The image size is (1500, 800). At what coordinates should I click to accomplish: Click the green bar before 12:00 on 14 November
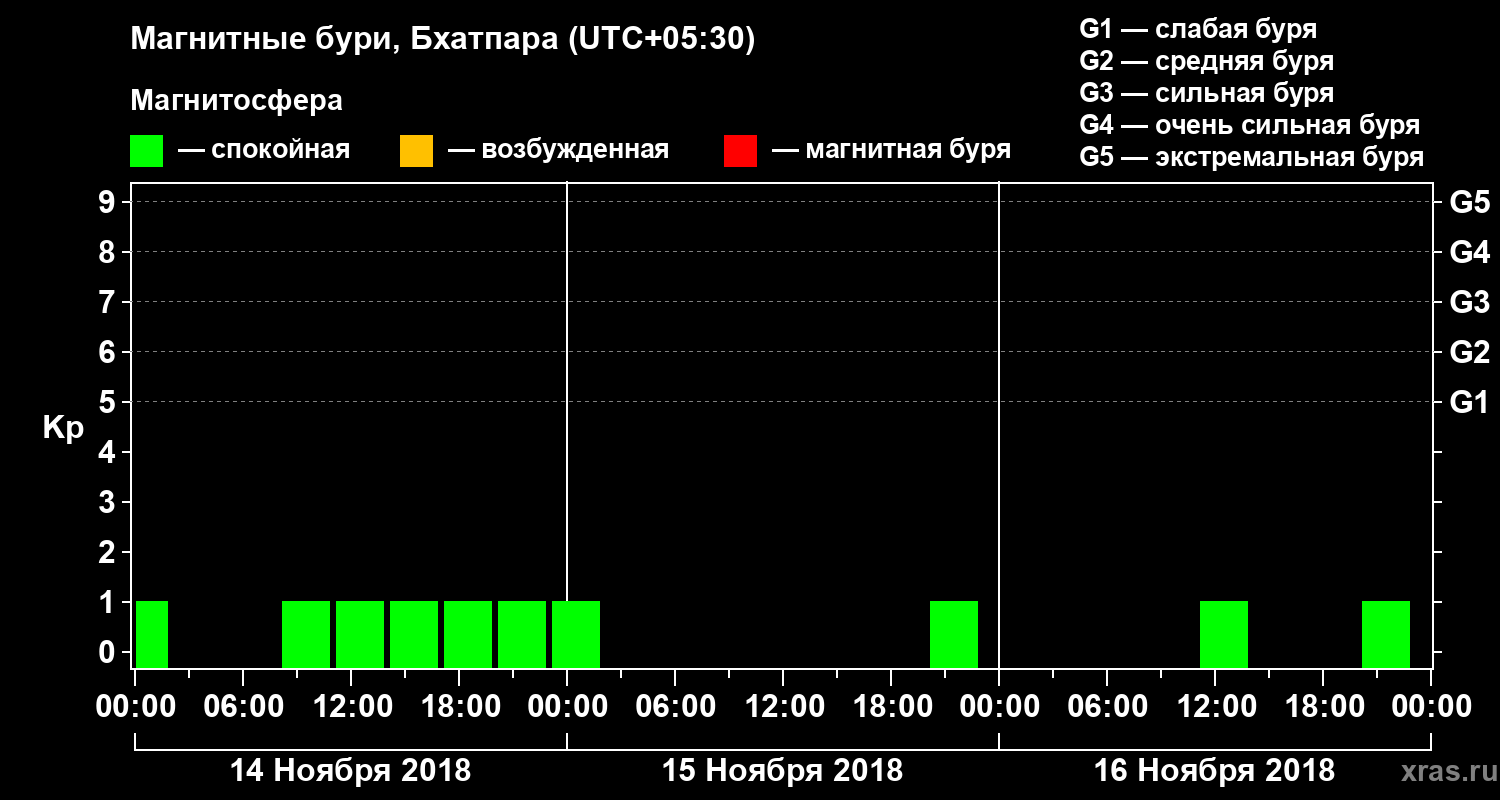click(x=306, y=634)
